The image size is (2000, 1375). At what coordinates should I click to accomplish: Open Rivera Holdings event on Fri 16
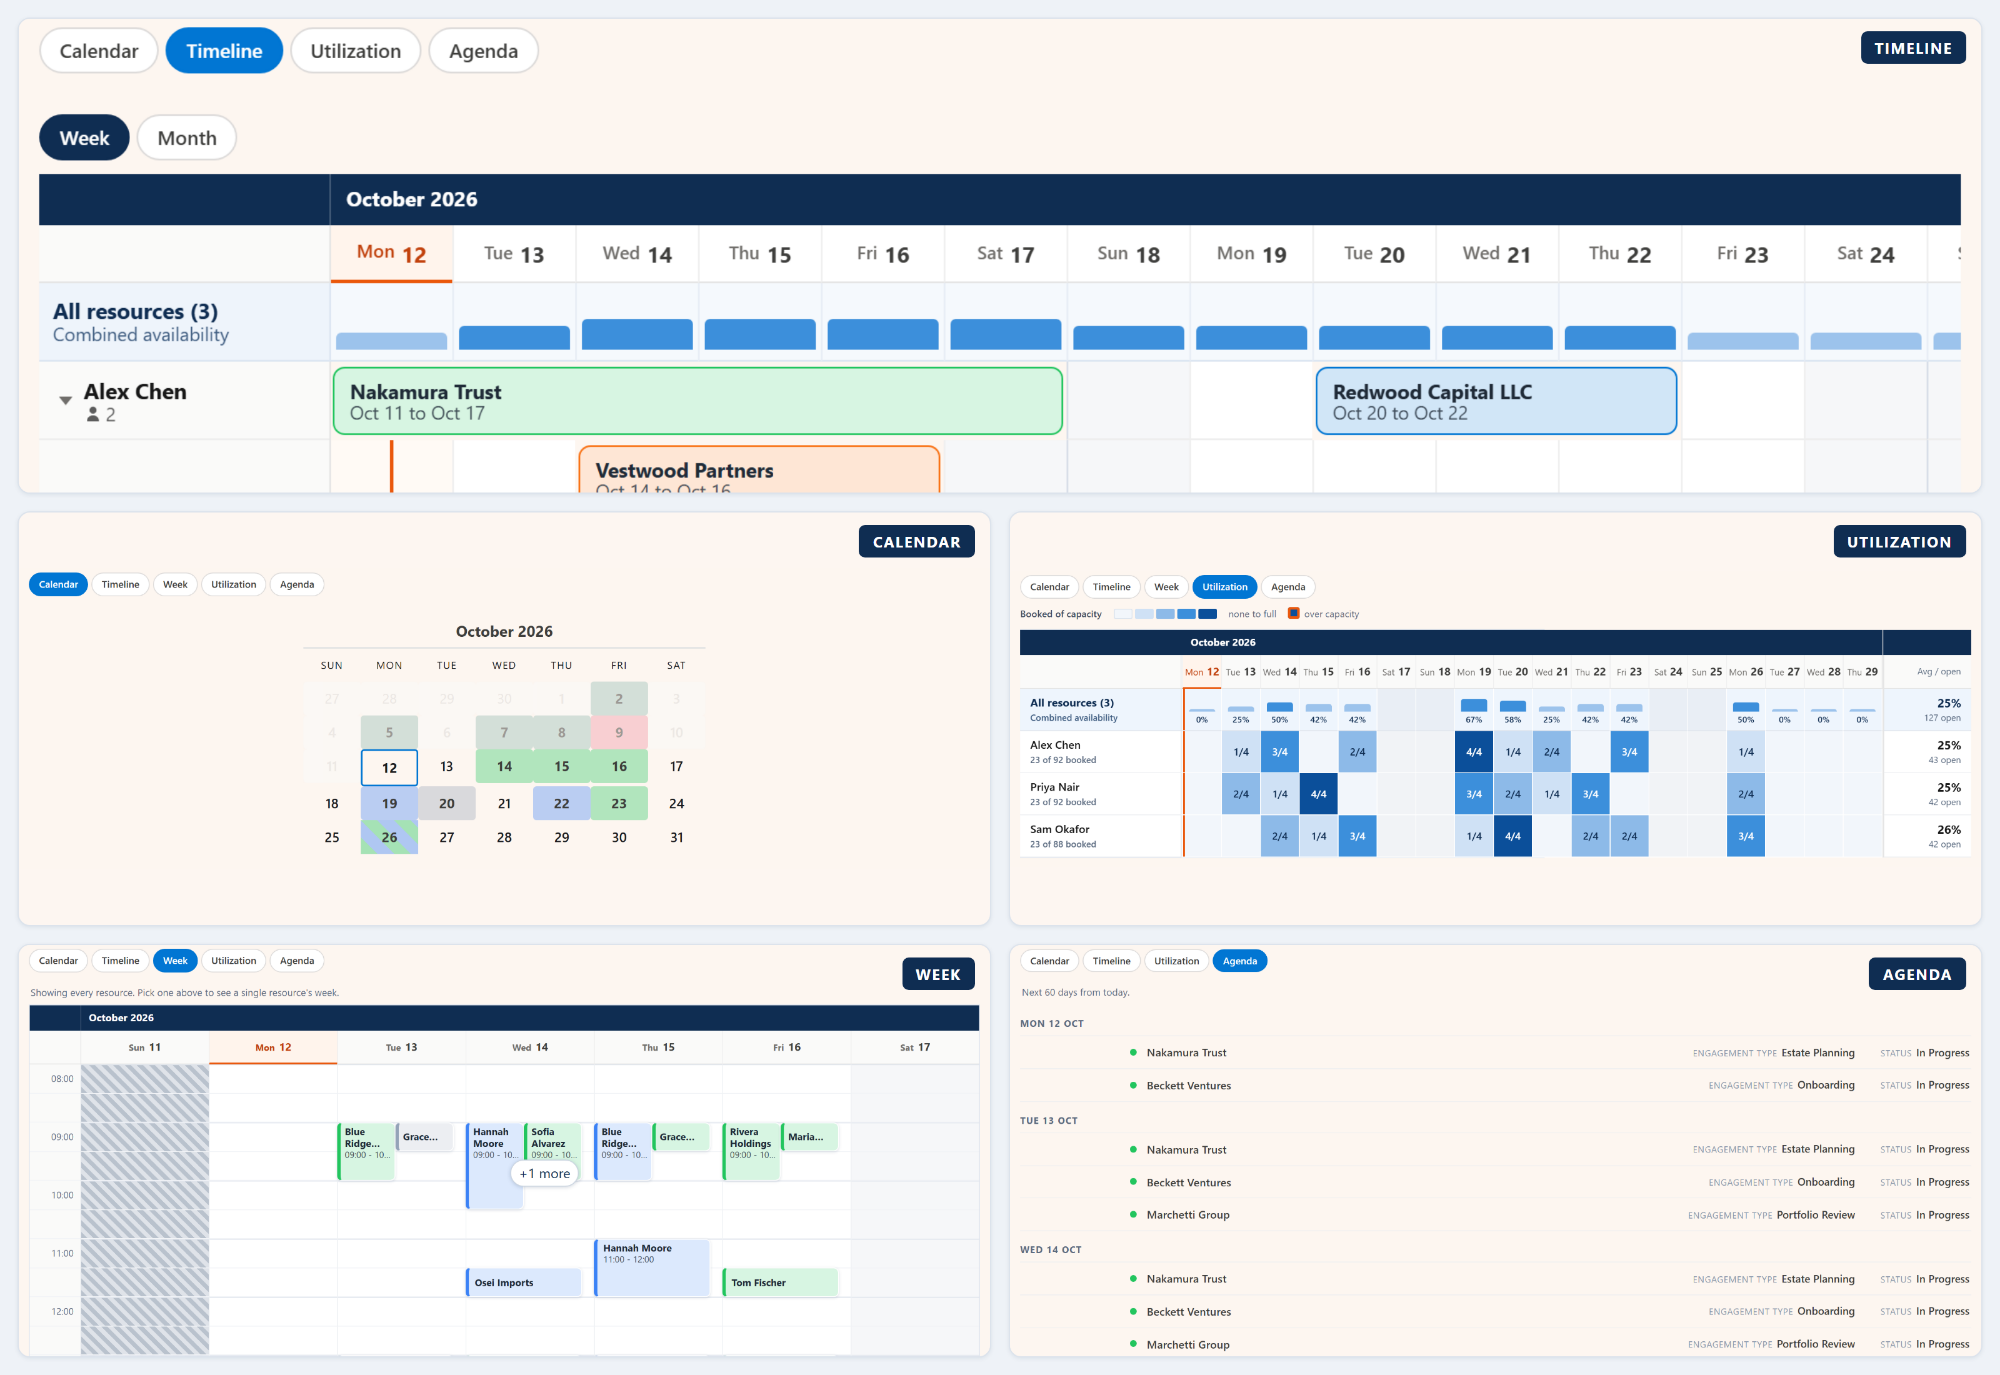[751, 1151]
